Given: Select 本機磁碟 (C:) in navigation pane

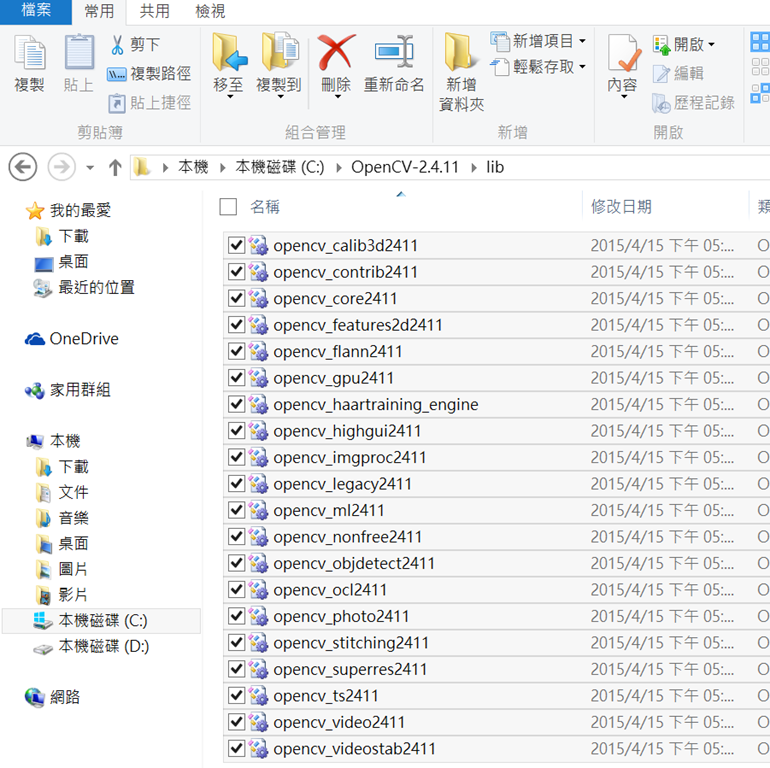Looking at the screenshot, I should tap(101, 621).
